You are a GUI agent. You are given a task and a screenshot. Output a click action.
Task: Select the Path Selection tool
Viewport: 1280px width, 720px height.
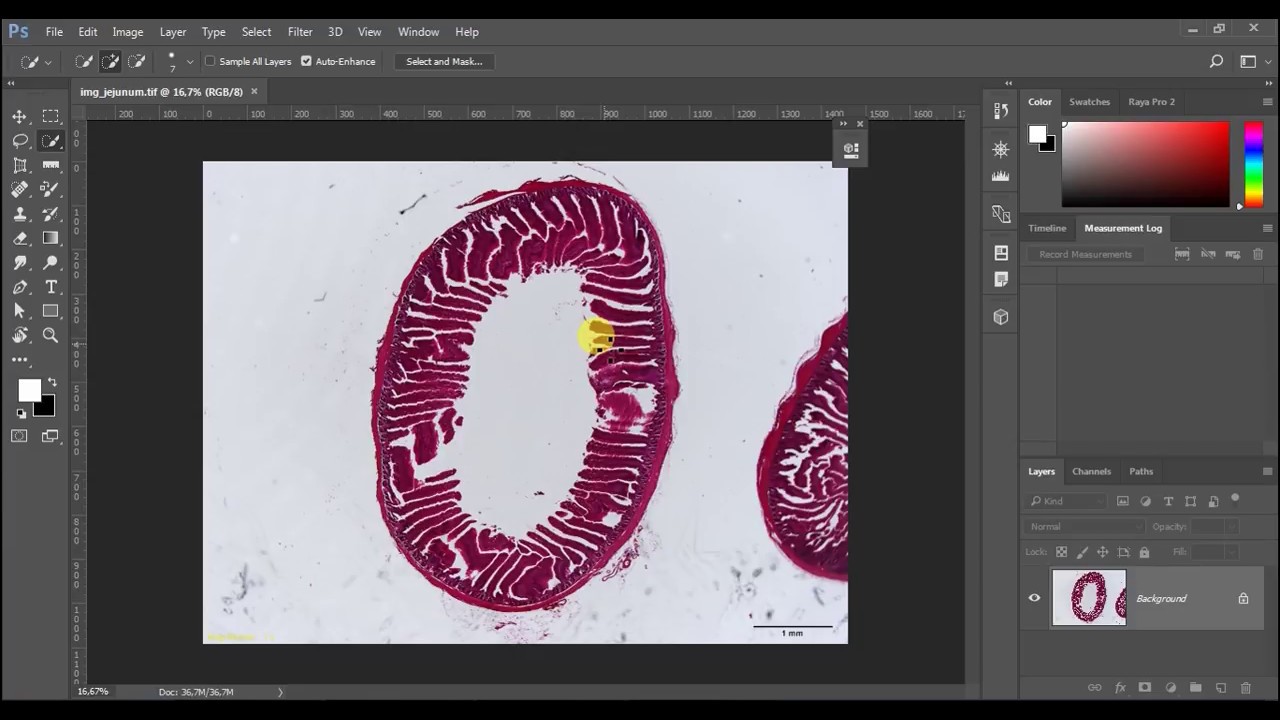20,311
